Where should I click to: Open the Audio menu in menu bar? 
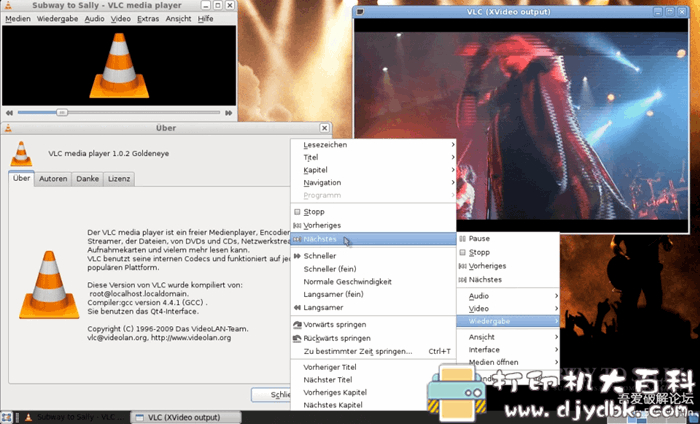(94, 19)
